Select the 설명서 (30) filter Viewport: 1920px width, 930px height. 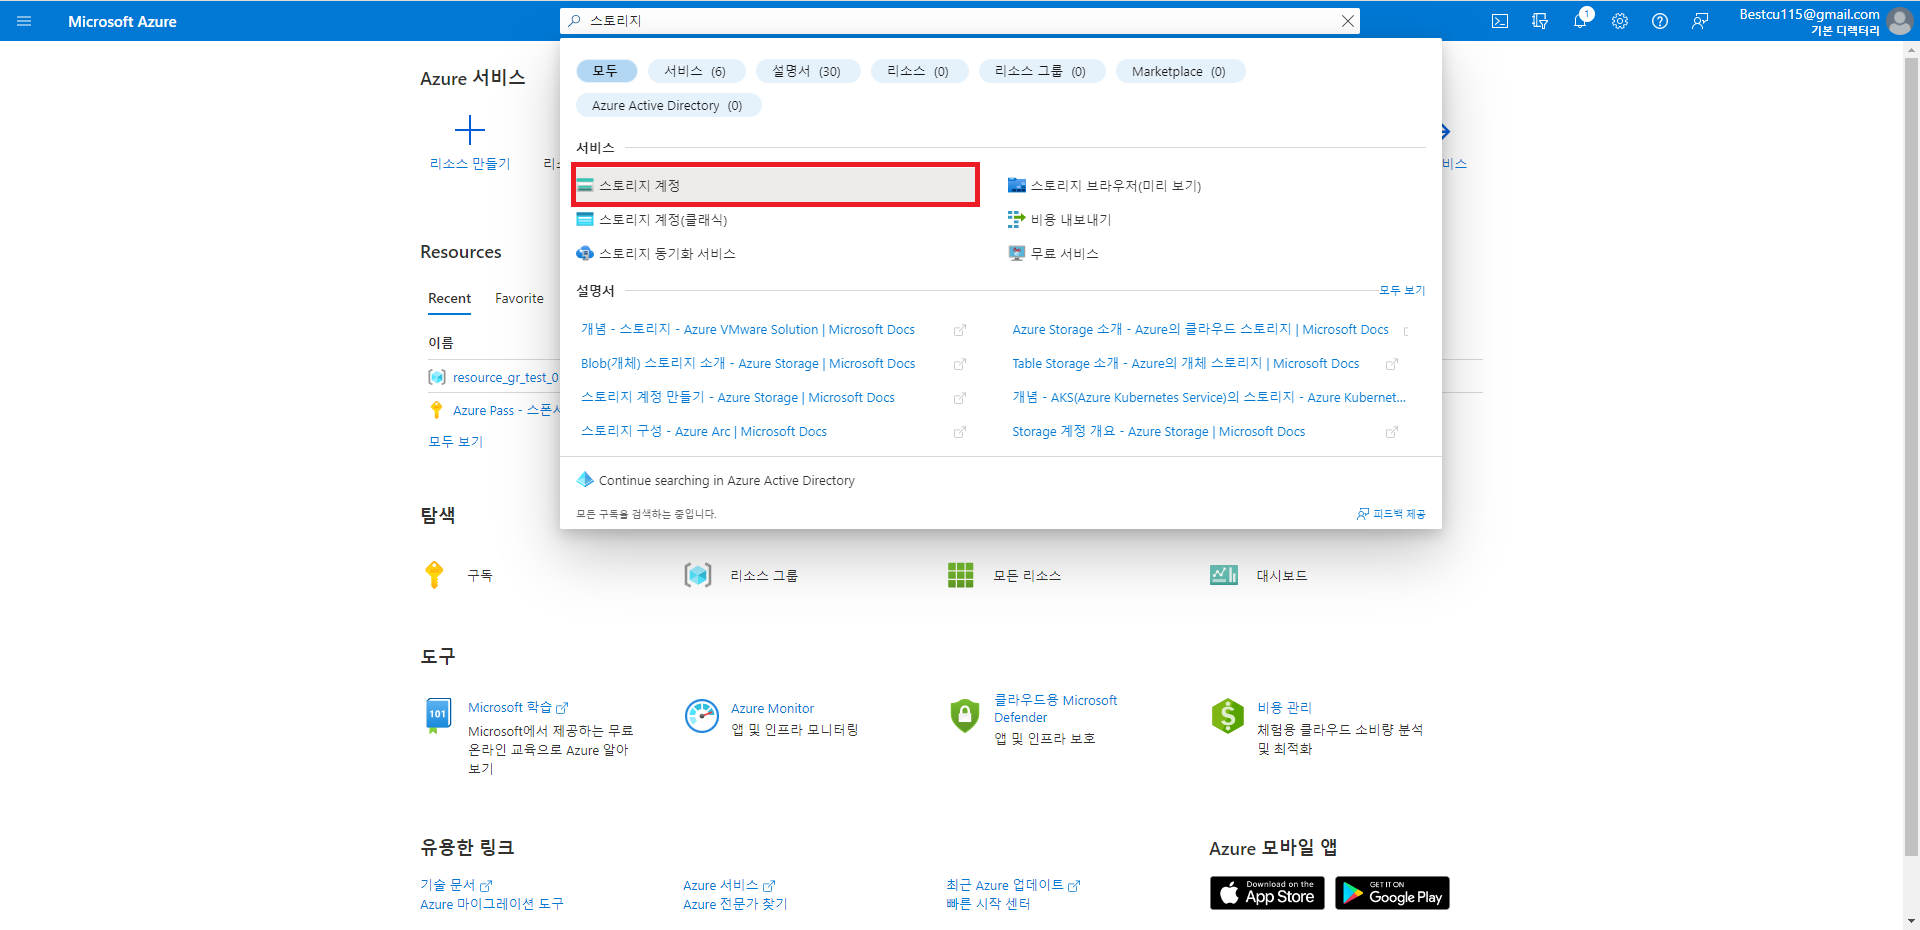tap(807, 71)
